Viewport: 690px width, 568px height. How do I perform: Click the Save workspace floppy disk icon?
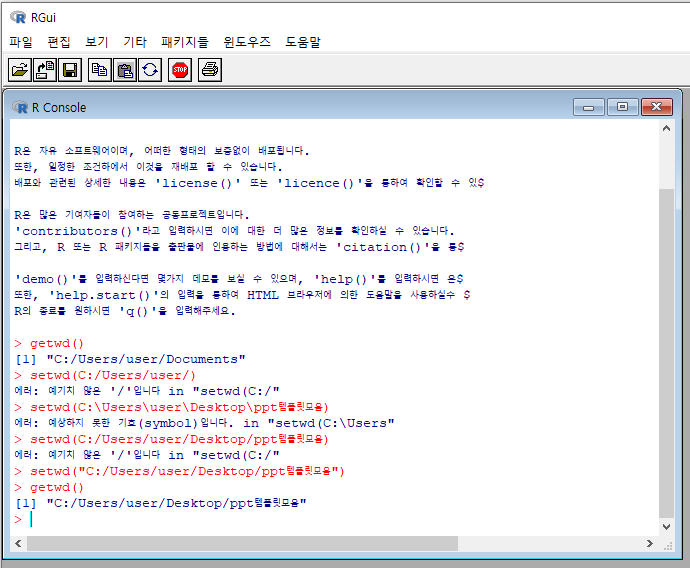tap(70, 70)
